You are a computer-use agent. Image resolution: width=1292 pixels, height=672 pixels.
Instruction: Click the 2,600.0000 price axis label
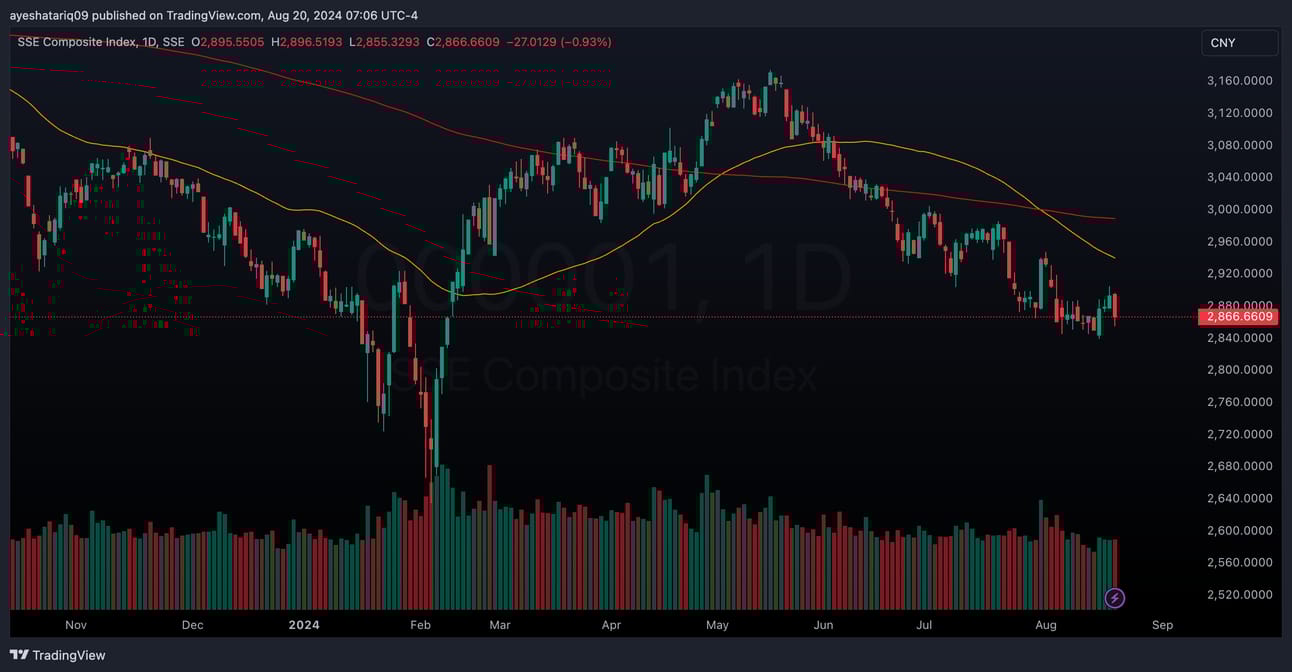click(1239, 530)
